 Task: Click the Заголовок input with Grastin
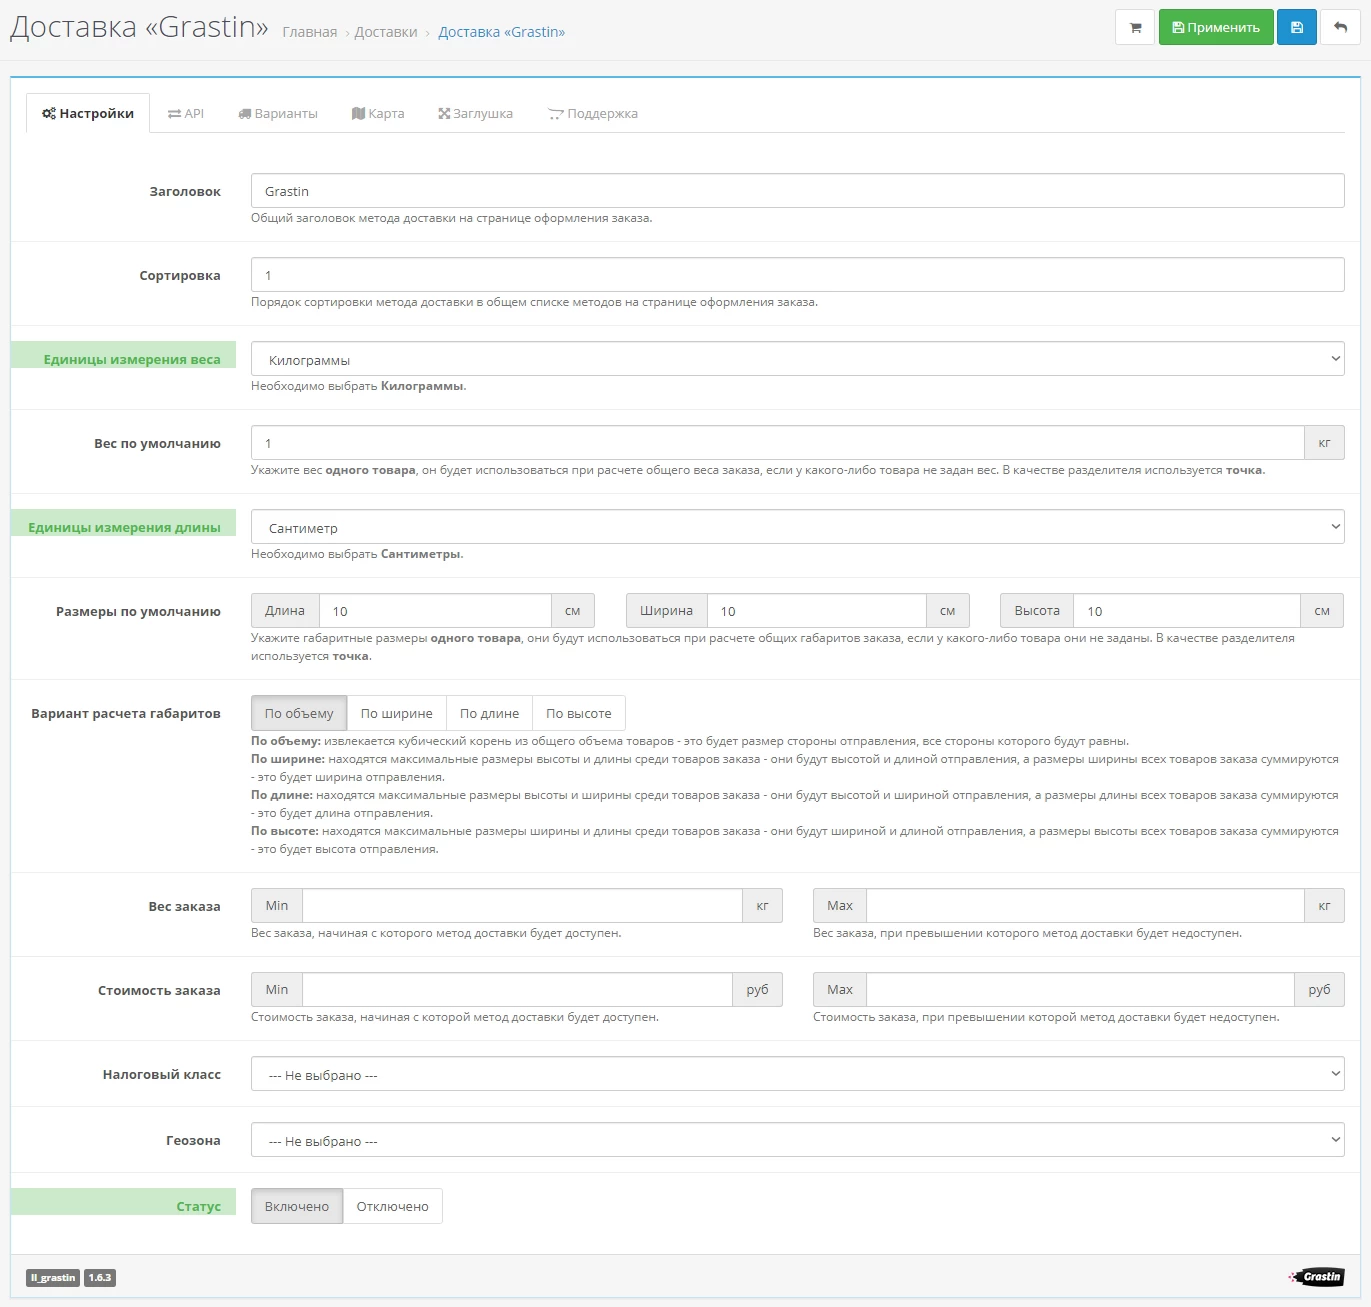coord(798,191)
